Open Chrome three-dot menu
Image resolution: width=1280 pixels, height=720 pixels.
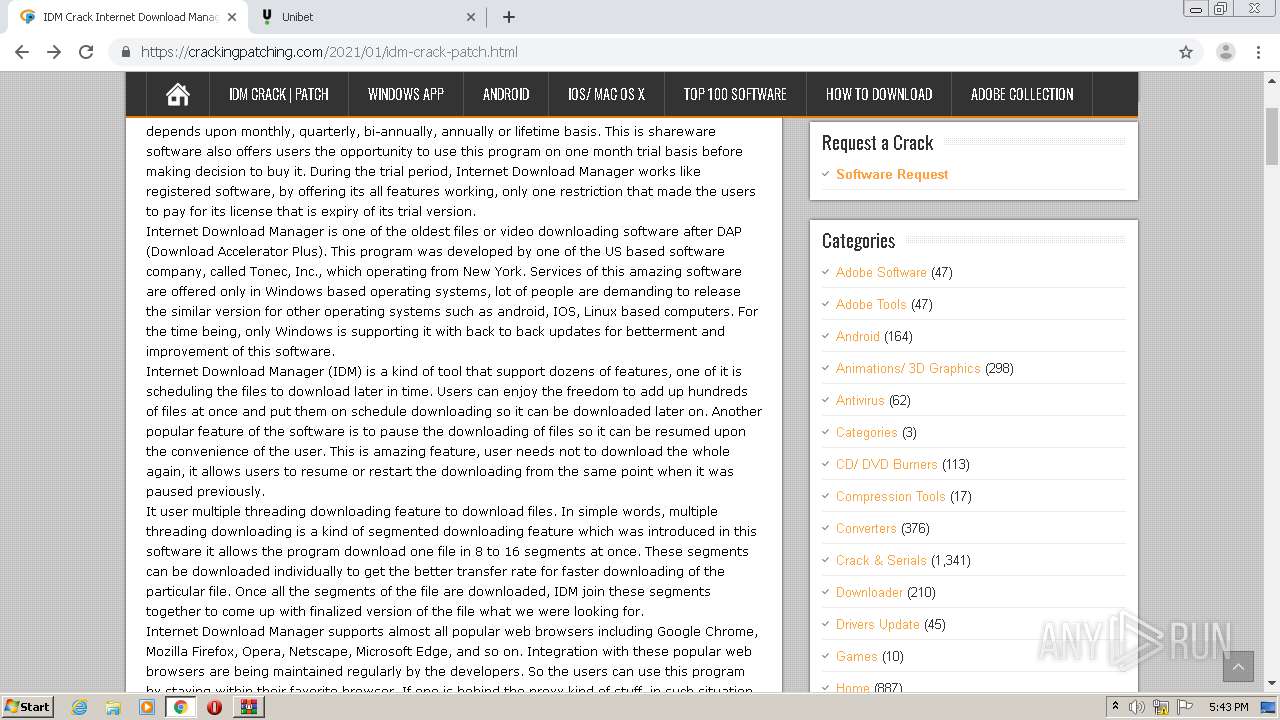[1258, 52]
